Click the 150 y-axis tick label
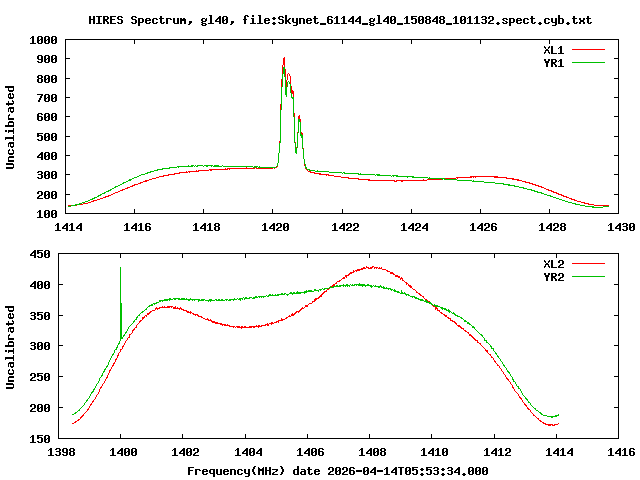 click(x=40, y=439)
